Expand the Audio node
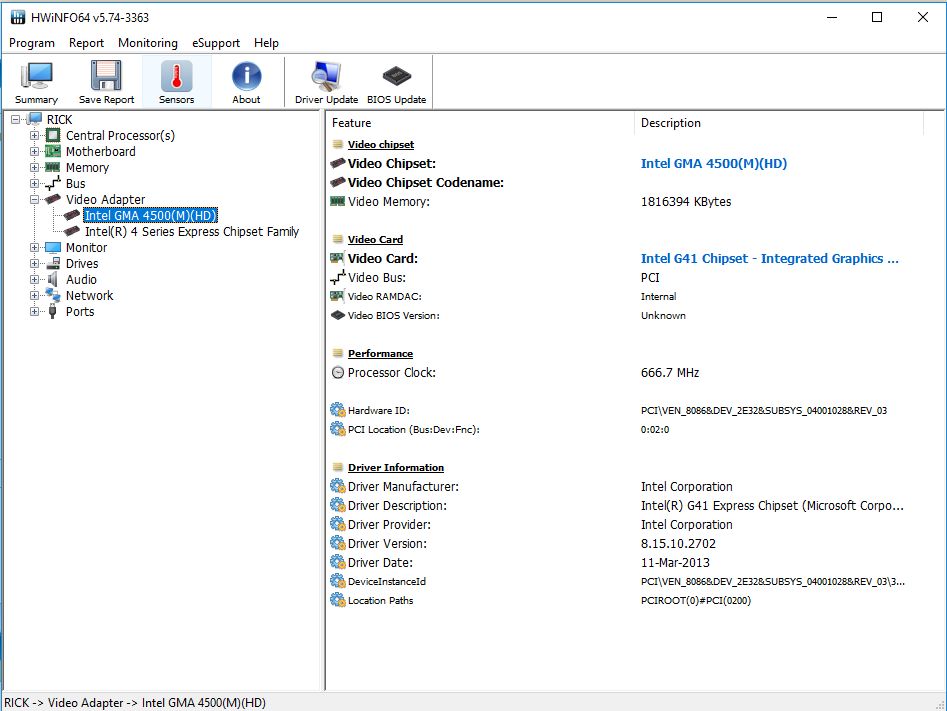This screenshot has width=947, height=711. click(x=34, y=280)
